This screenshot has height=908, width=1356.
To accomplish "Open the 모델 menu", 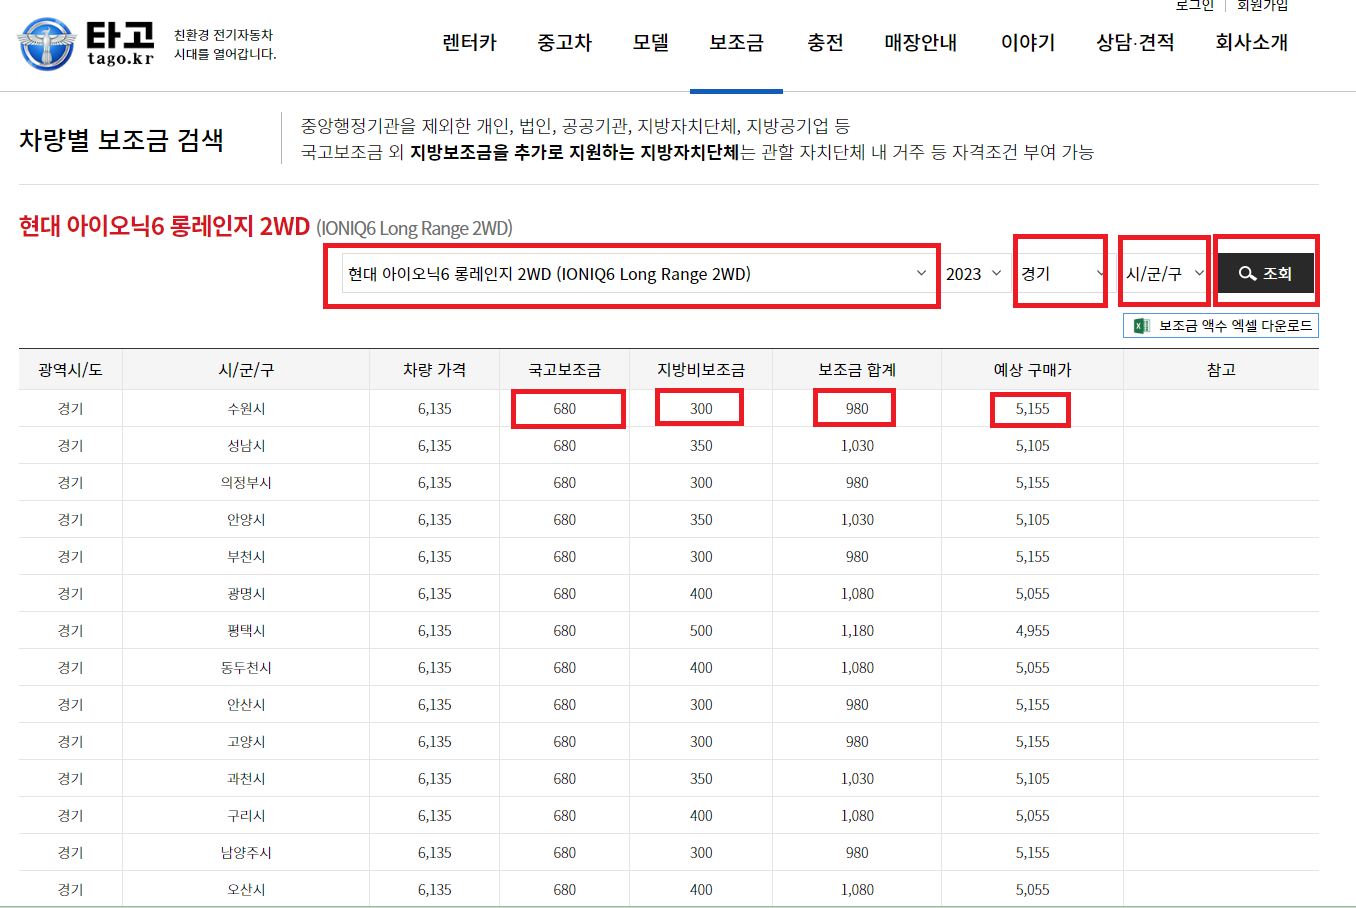I will coord(651,43).
